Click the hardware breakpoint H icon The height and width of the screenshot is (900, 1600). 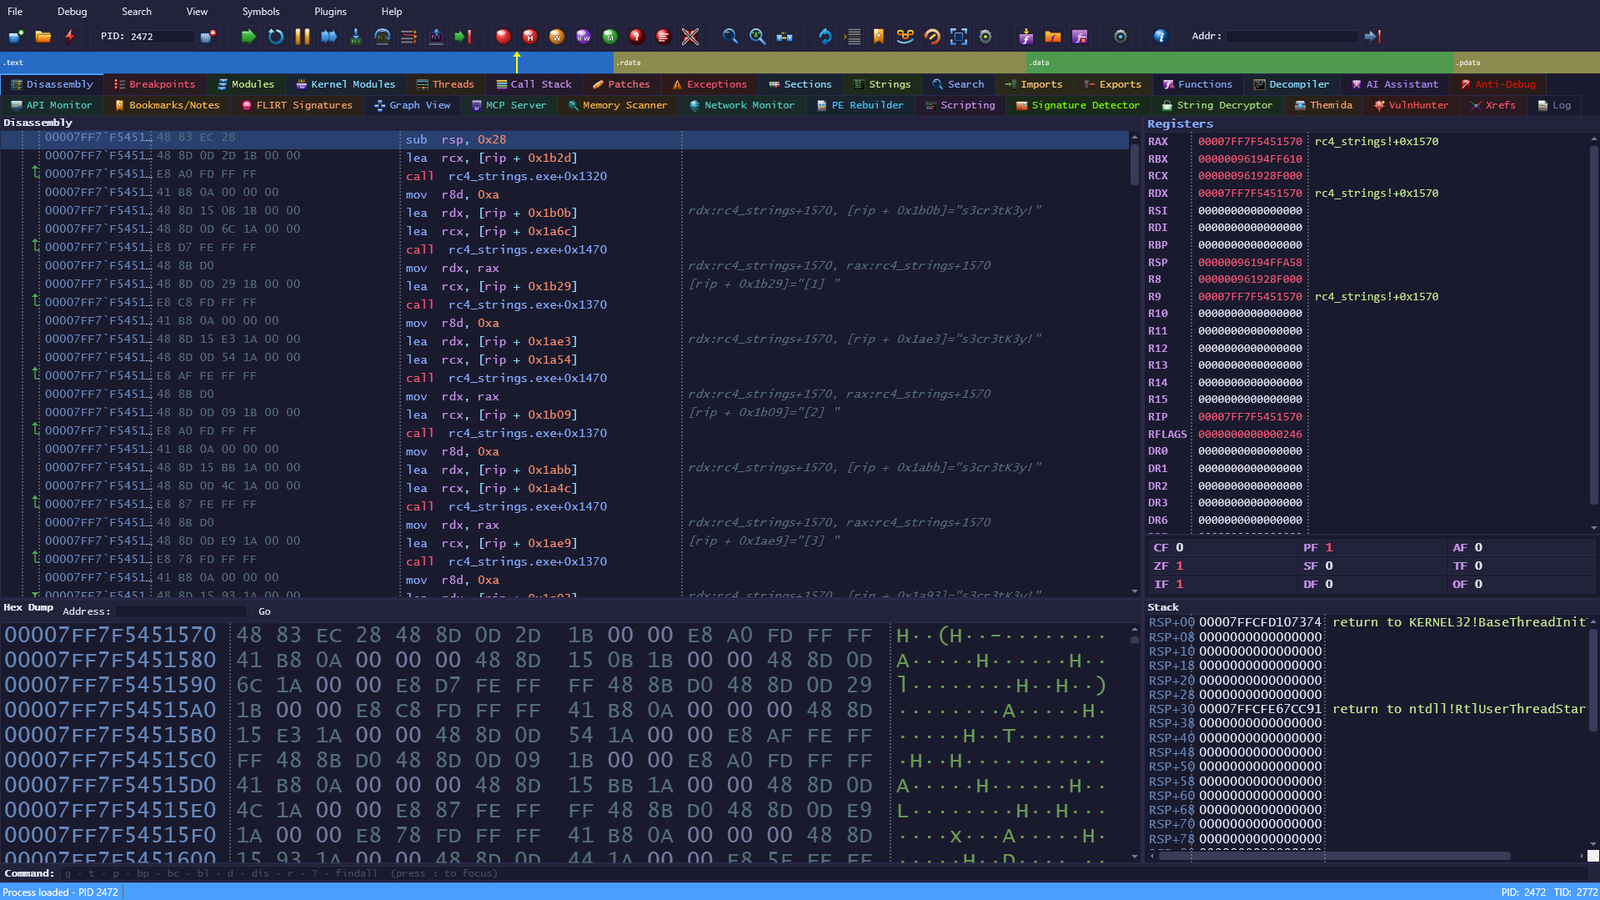point(530,36)
